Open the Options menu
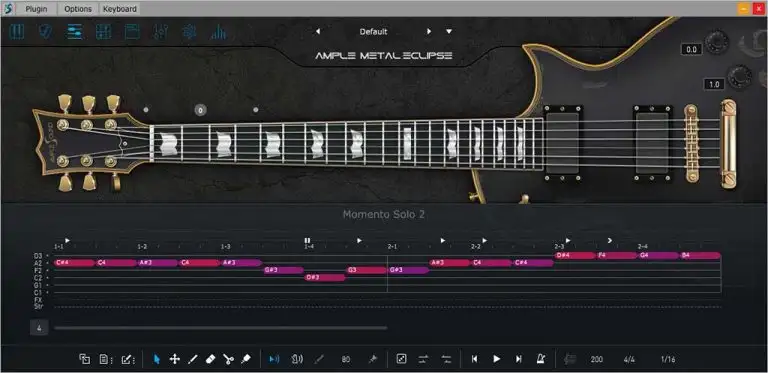 tap(78, 9)
